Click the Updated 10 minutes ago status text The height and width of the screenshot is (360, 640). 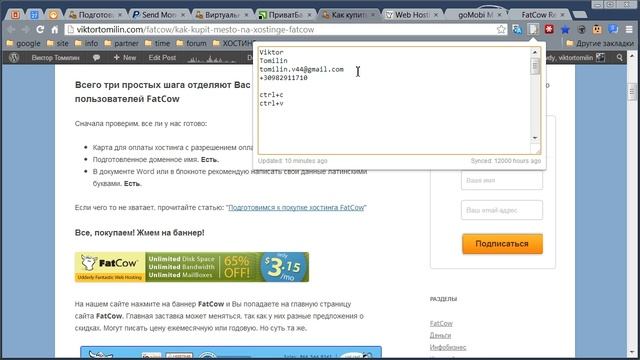click(293, 161)
